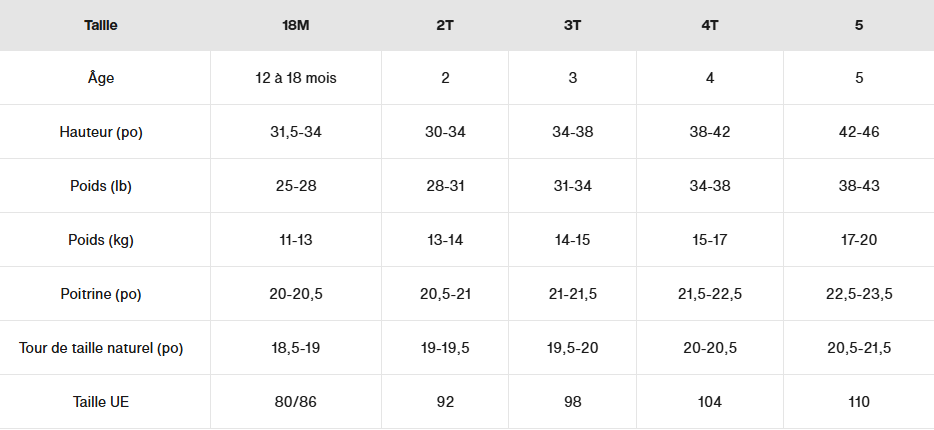Click the Taille column header
Screen dimensions: 934x430
pyautogui.click(x=101, y=25)
